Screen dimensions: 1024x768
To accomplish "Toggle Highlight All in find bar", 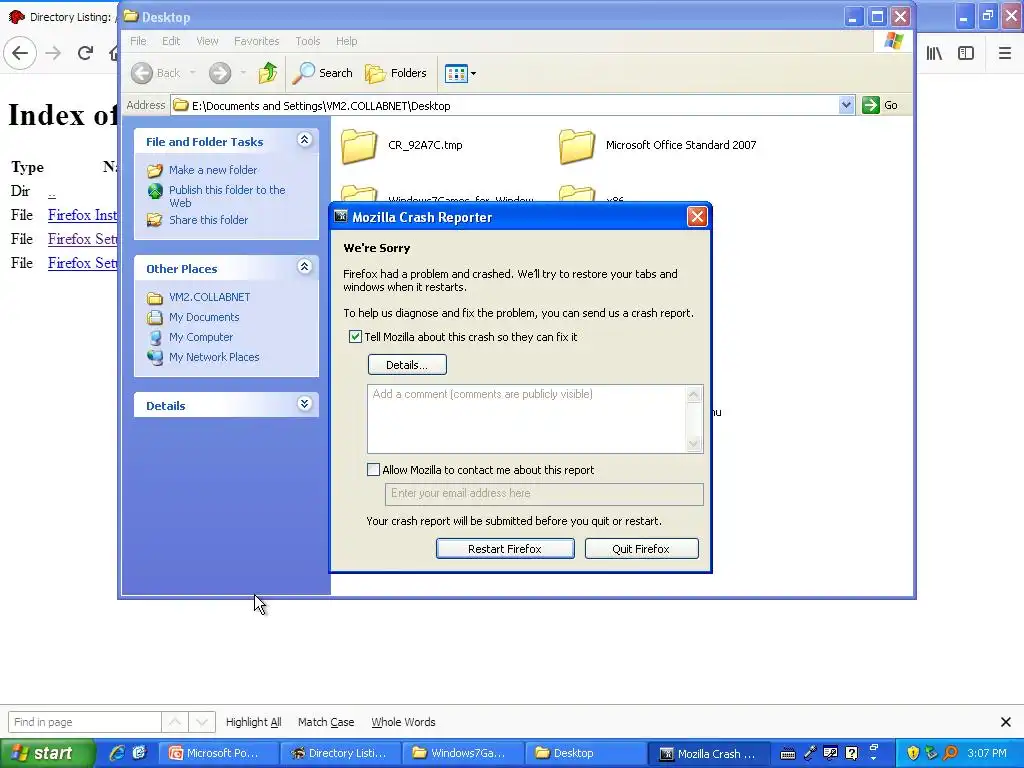I will (253, 722).
